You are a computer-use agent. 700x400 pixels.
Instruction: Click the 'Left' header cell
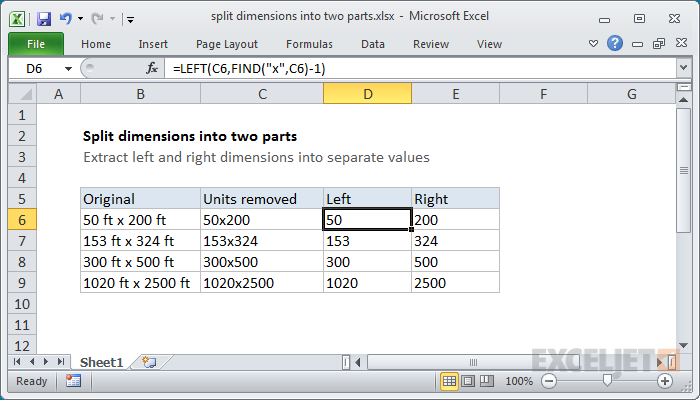click(367, 199)
